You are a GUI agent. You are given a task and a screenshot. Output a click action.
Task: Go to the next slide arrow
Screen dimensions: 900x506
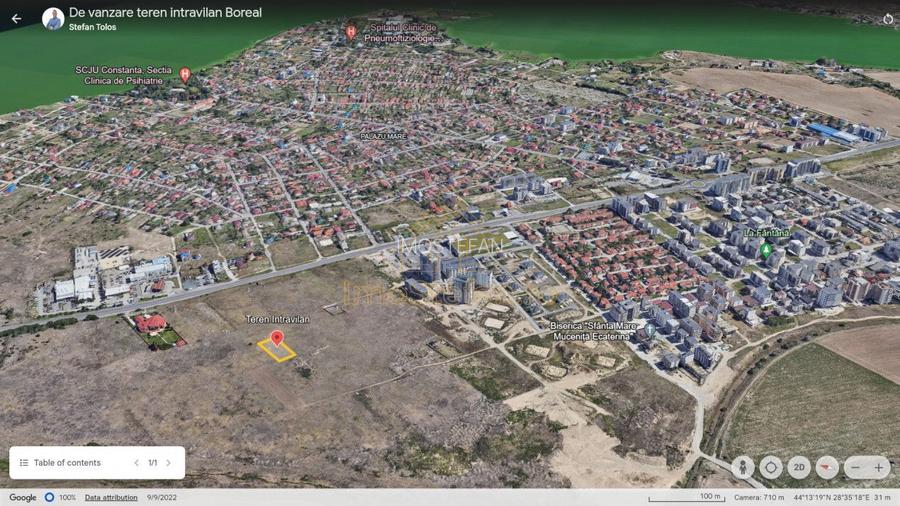click(169, 463)
